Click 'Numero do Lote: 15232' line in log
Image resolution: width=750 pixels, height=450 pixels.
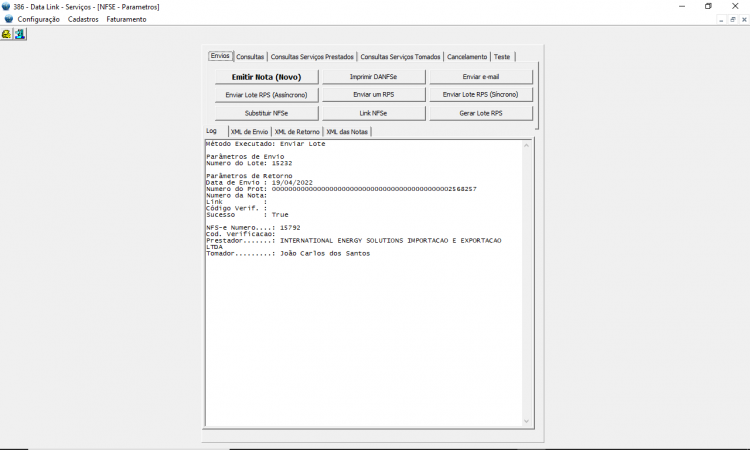click(249, 163)
